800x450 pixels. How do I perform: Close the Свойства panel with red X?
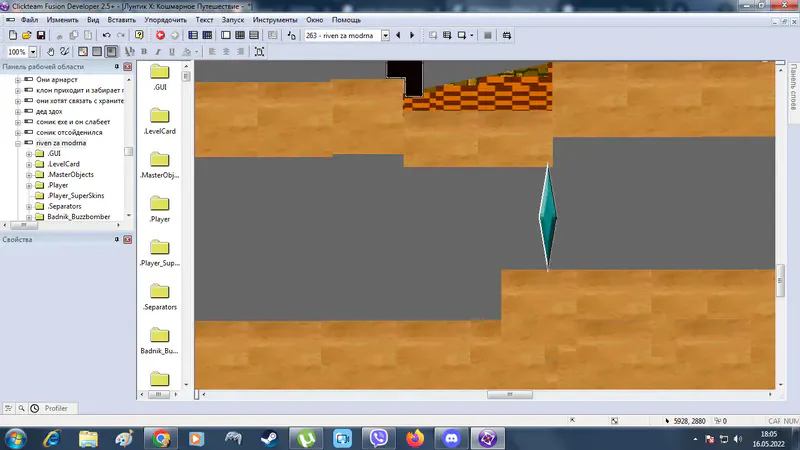(128, 239)
